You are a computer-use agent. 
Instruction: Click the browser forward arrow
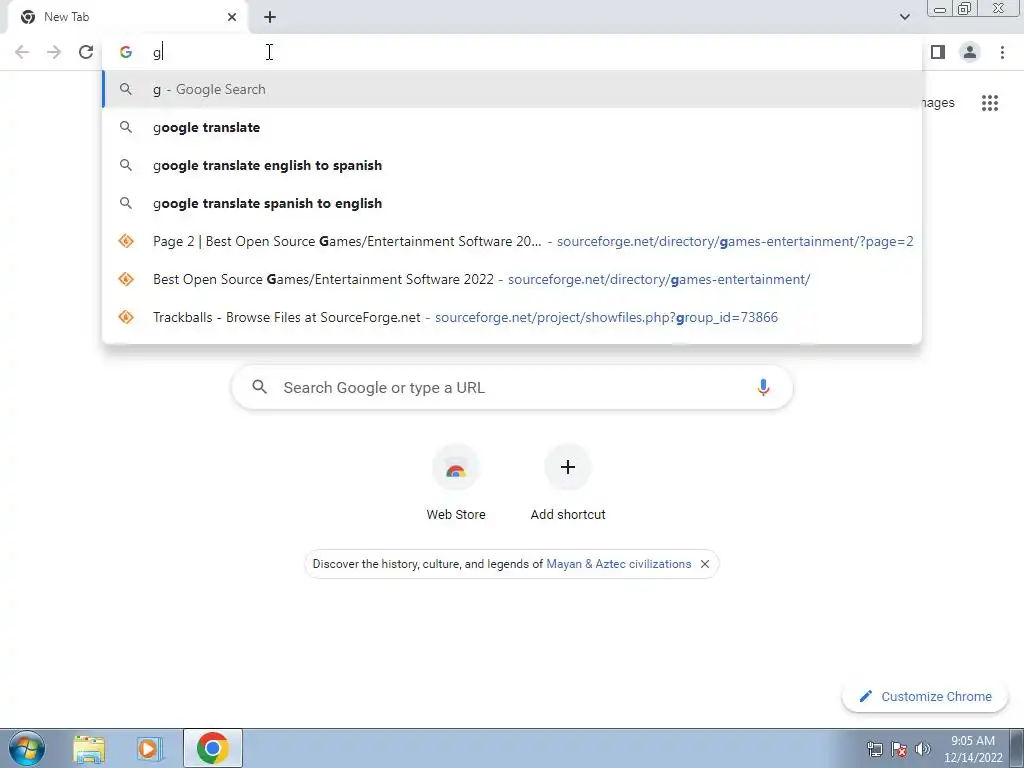coord(54,52)
